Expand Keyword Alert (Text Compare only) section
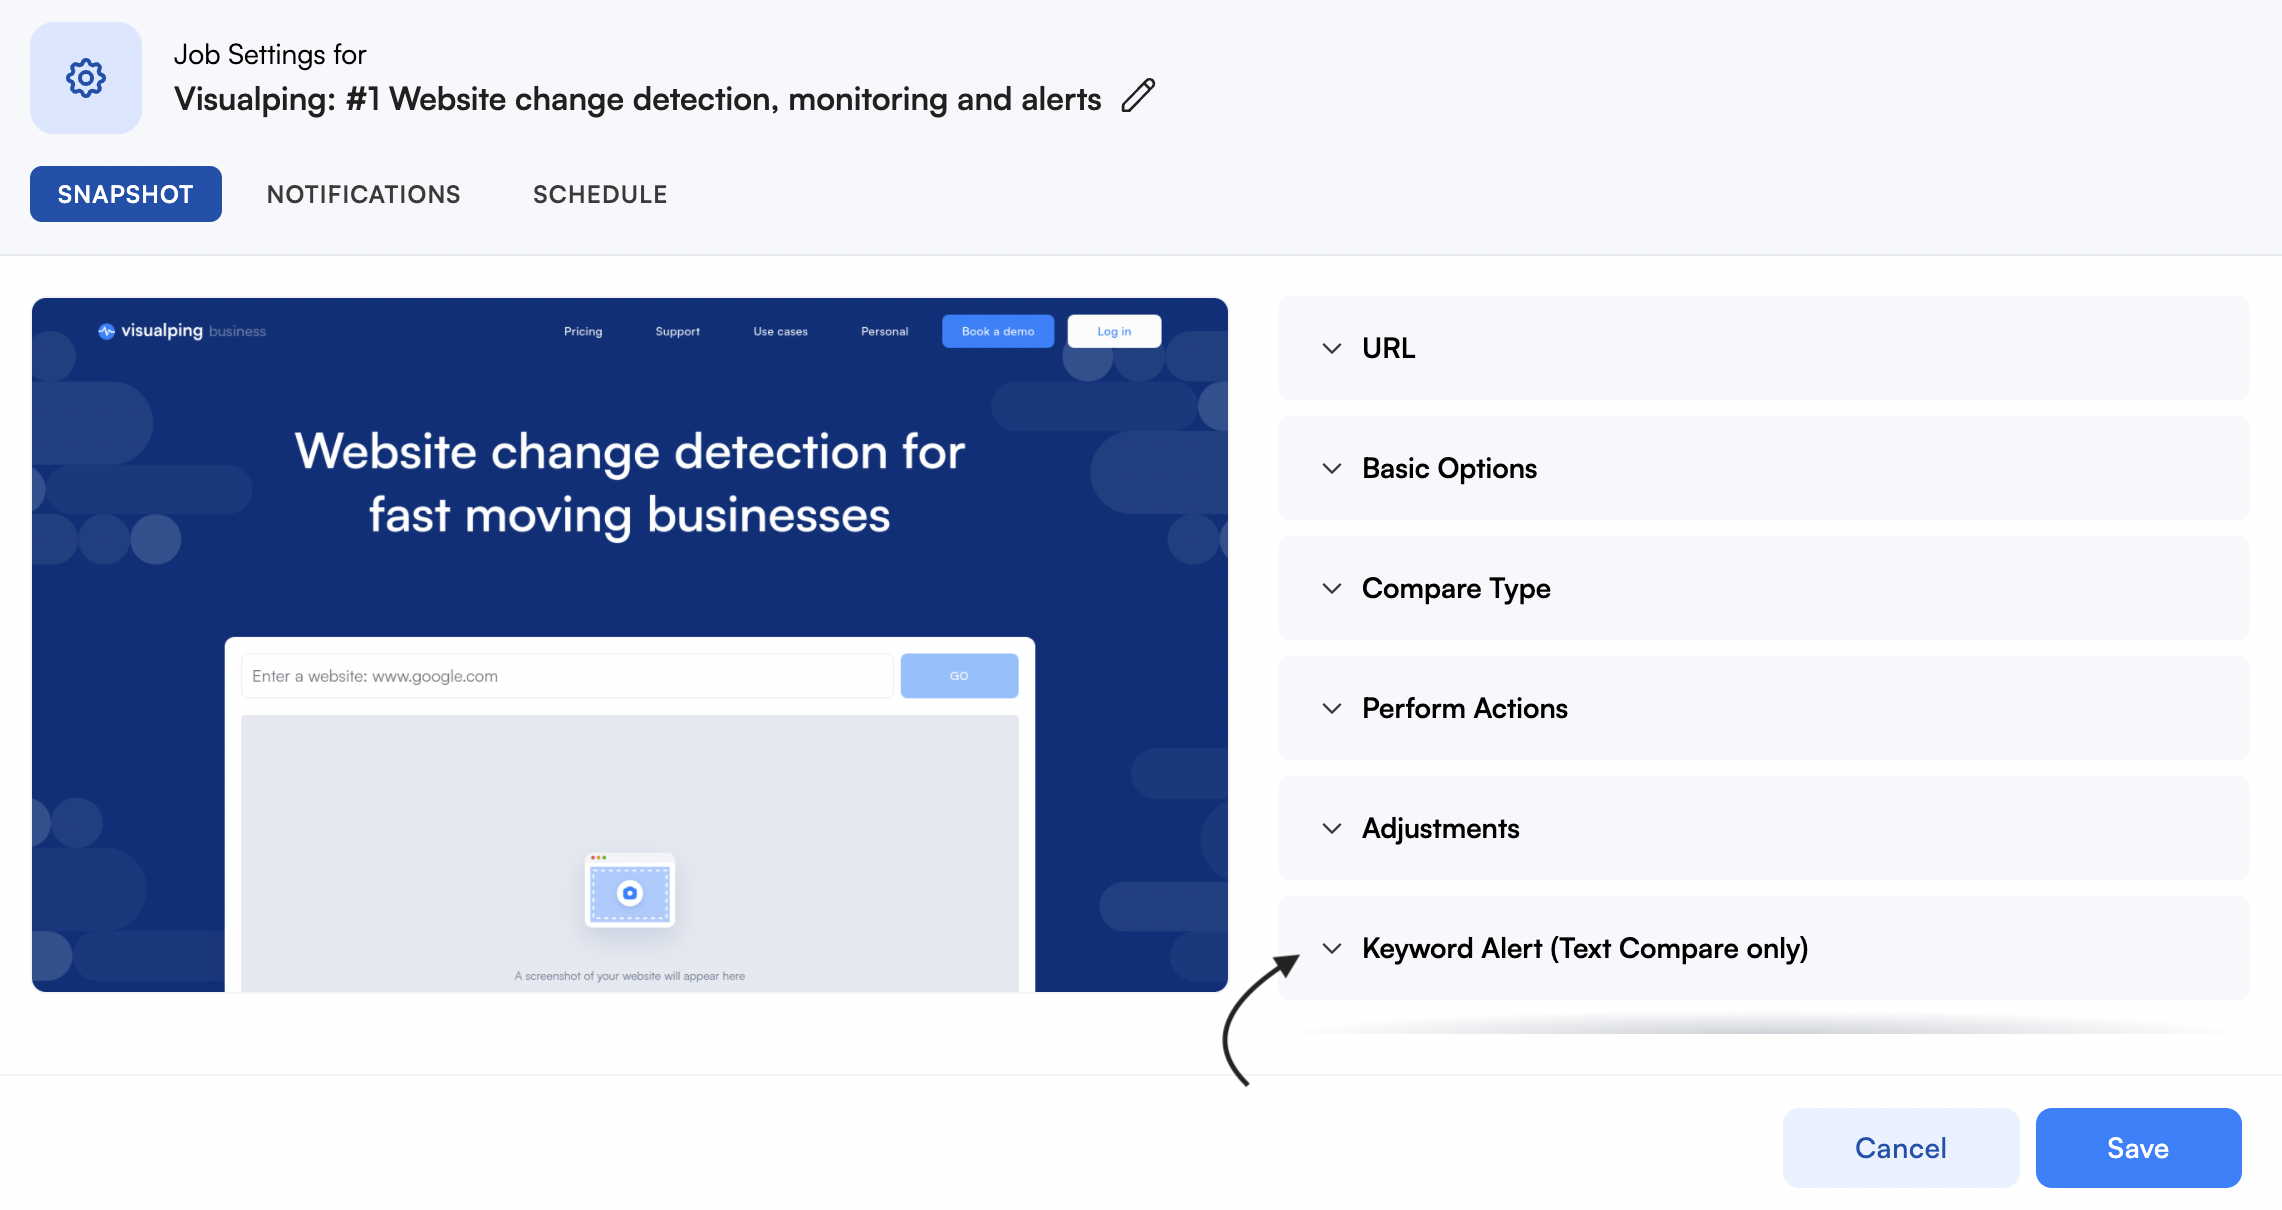Image resolution: width=2282 pixels, height=1210 pixels. [x=1763, y=948]
